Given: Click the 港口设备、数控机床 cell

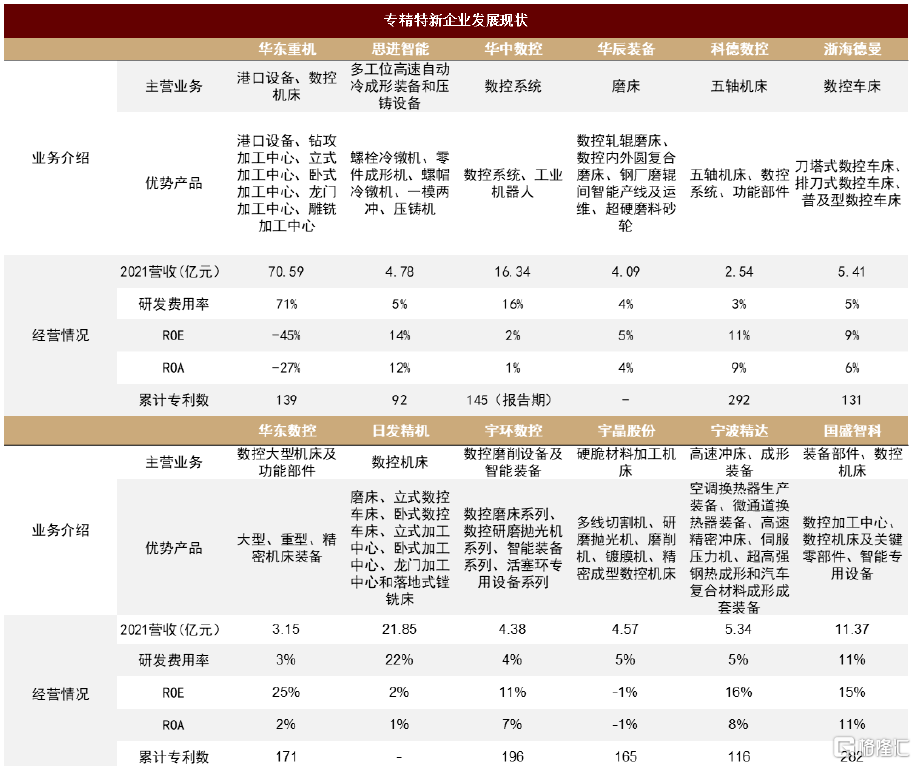Looking at the screenshot, I should (x=287, y=86).
